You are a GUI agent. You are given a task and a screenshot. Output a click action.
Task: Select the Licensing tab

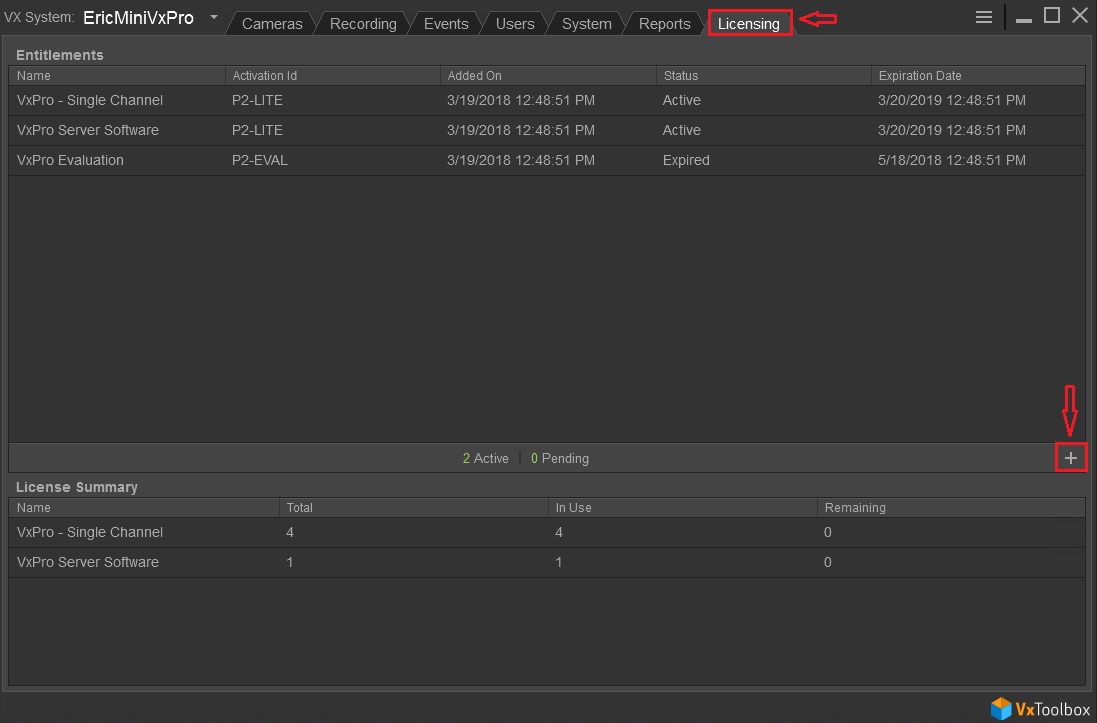click(x=749, y=24)
